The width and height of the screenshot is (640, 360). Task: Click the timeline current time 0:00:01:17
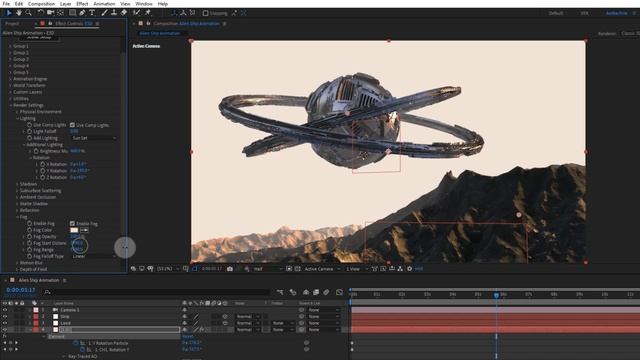(20, 290)
